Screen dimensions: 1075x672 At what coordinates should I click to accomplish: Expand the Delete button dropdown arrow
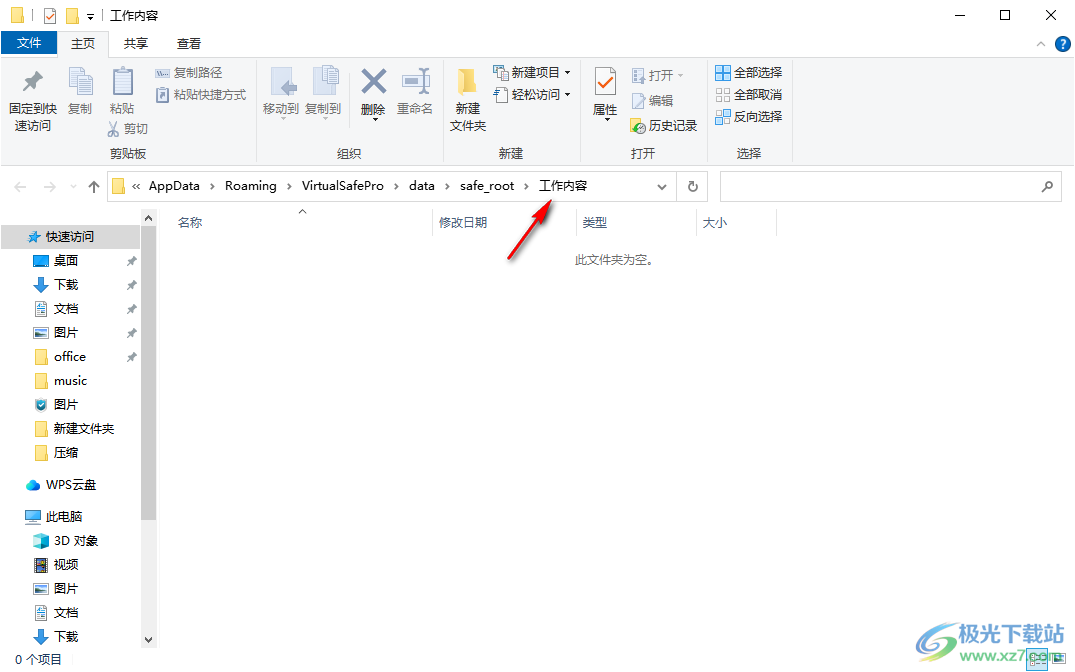point(375,120)
